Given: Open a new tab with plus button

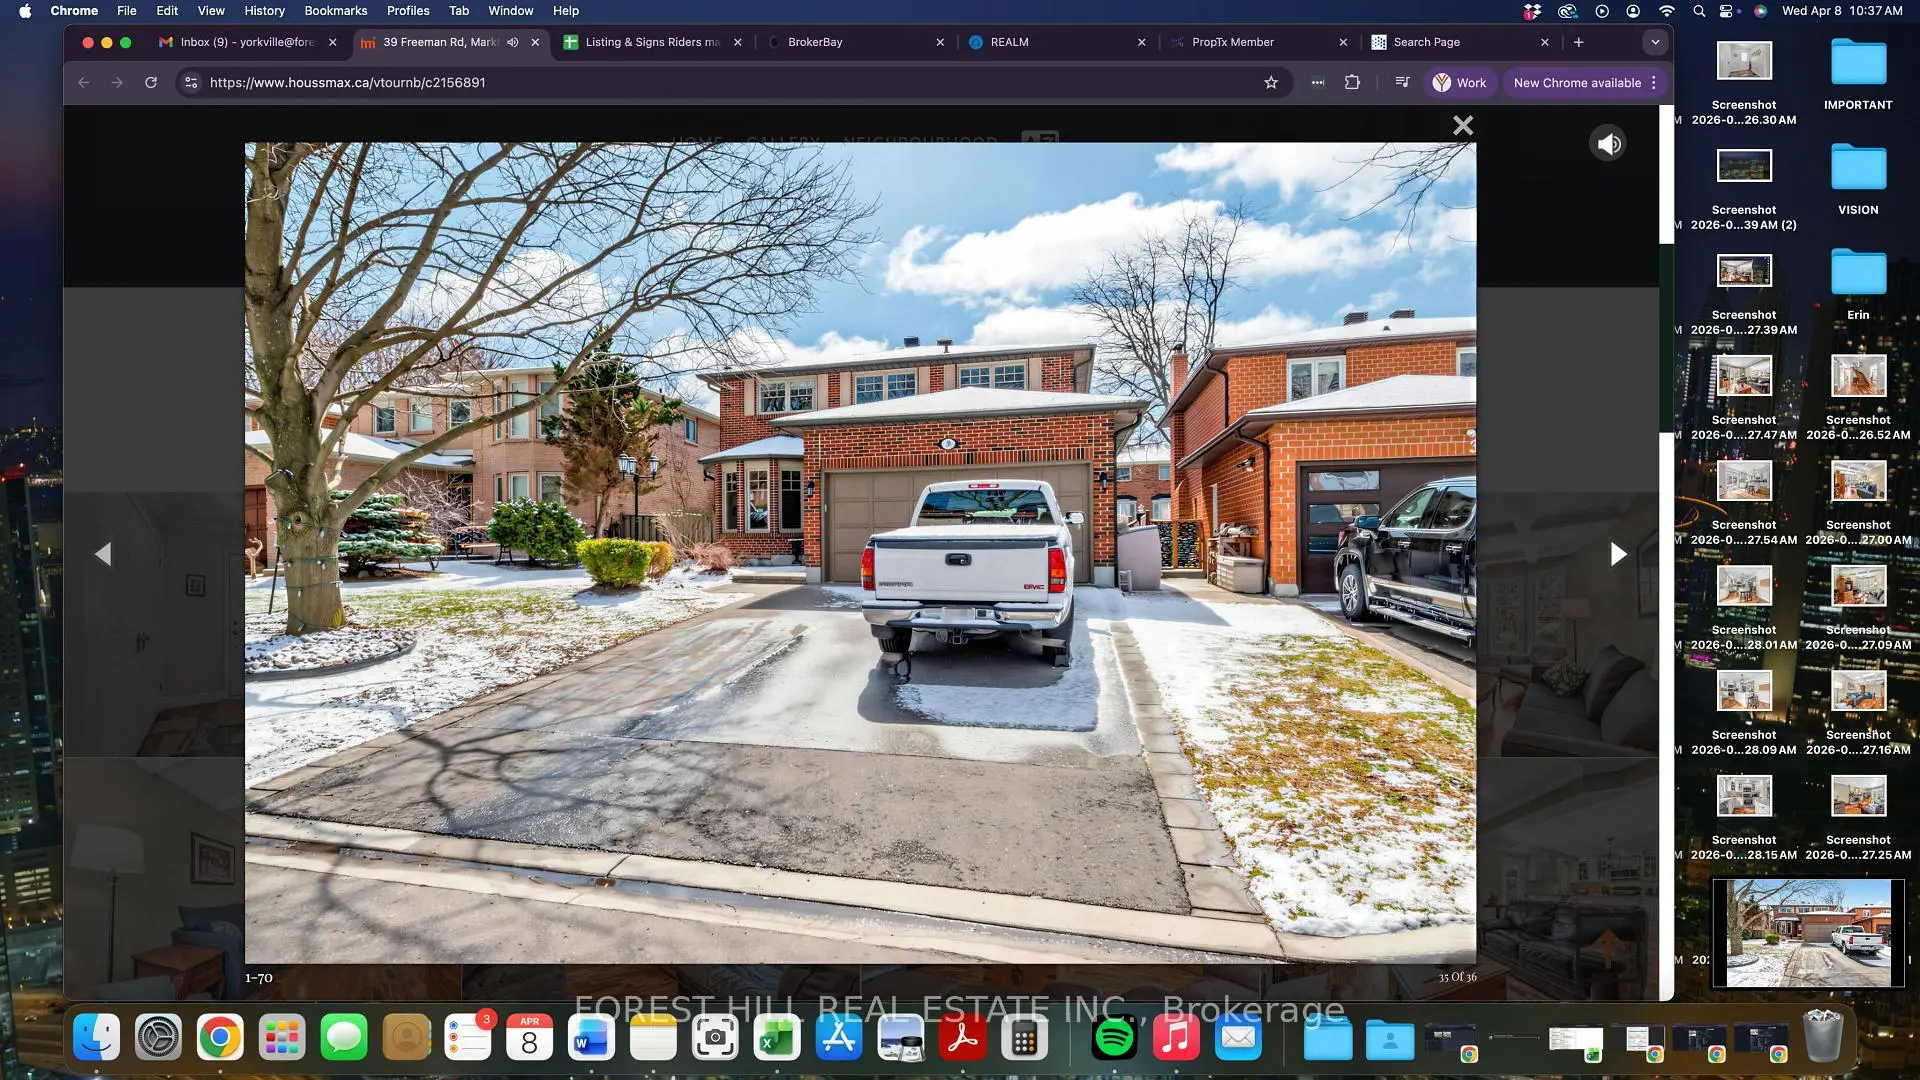Looking at the screenshot, I should (x=1579, y=42).
